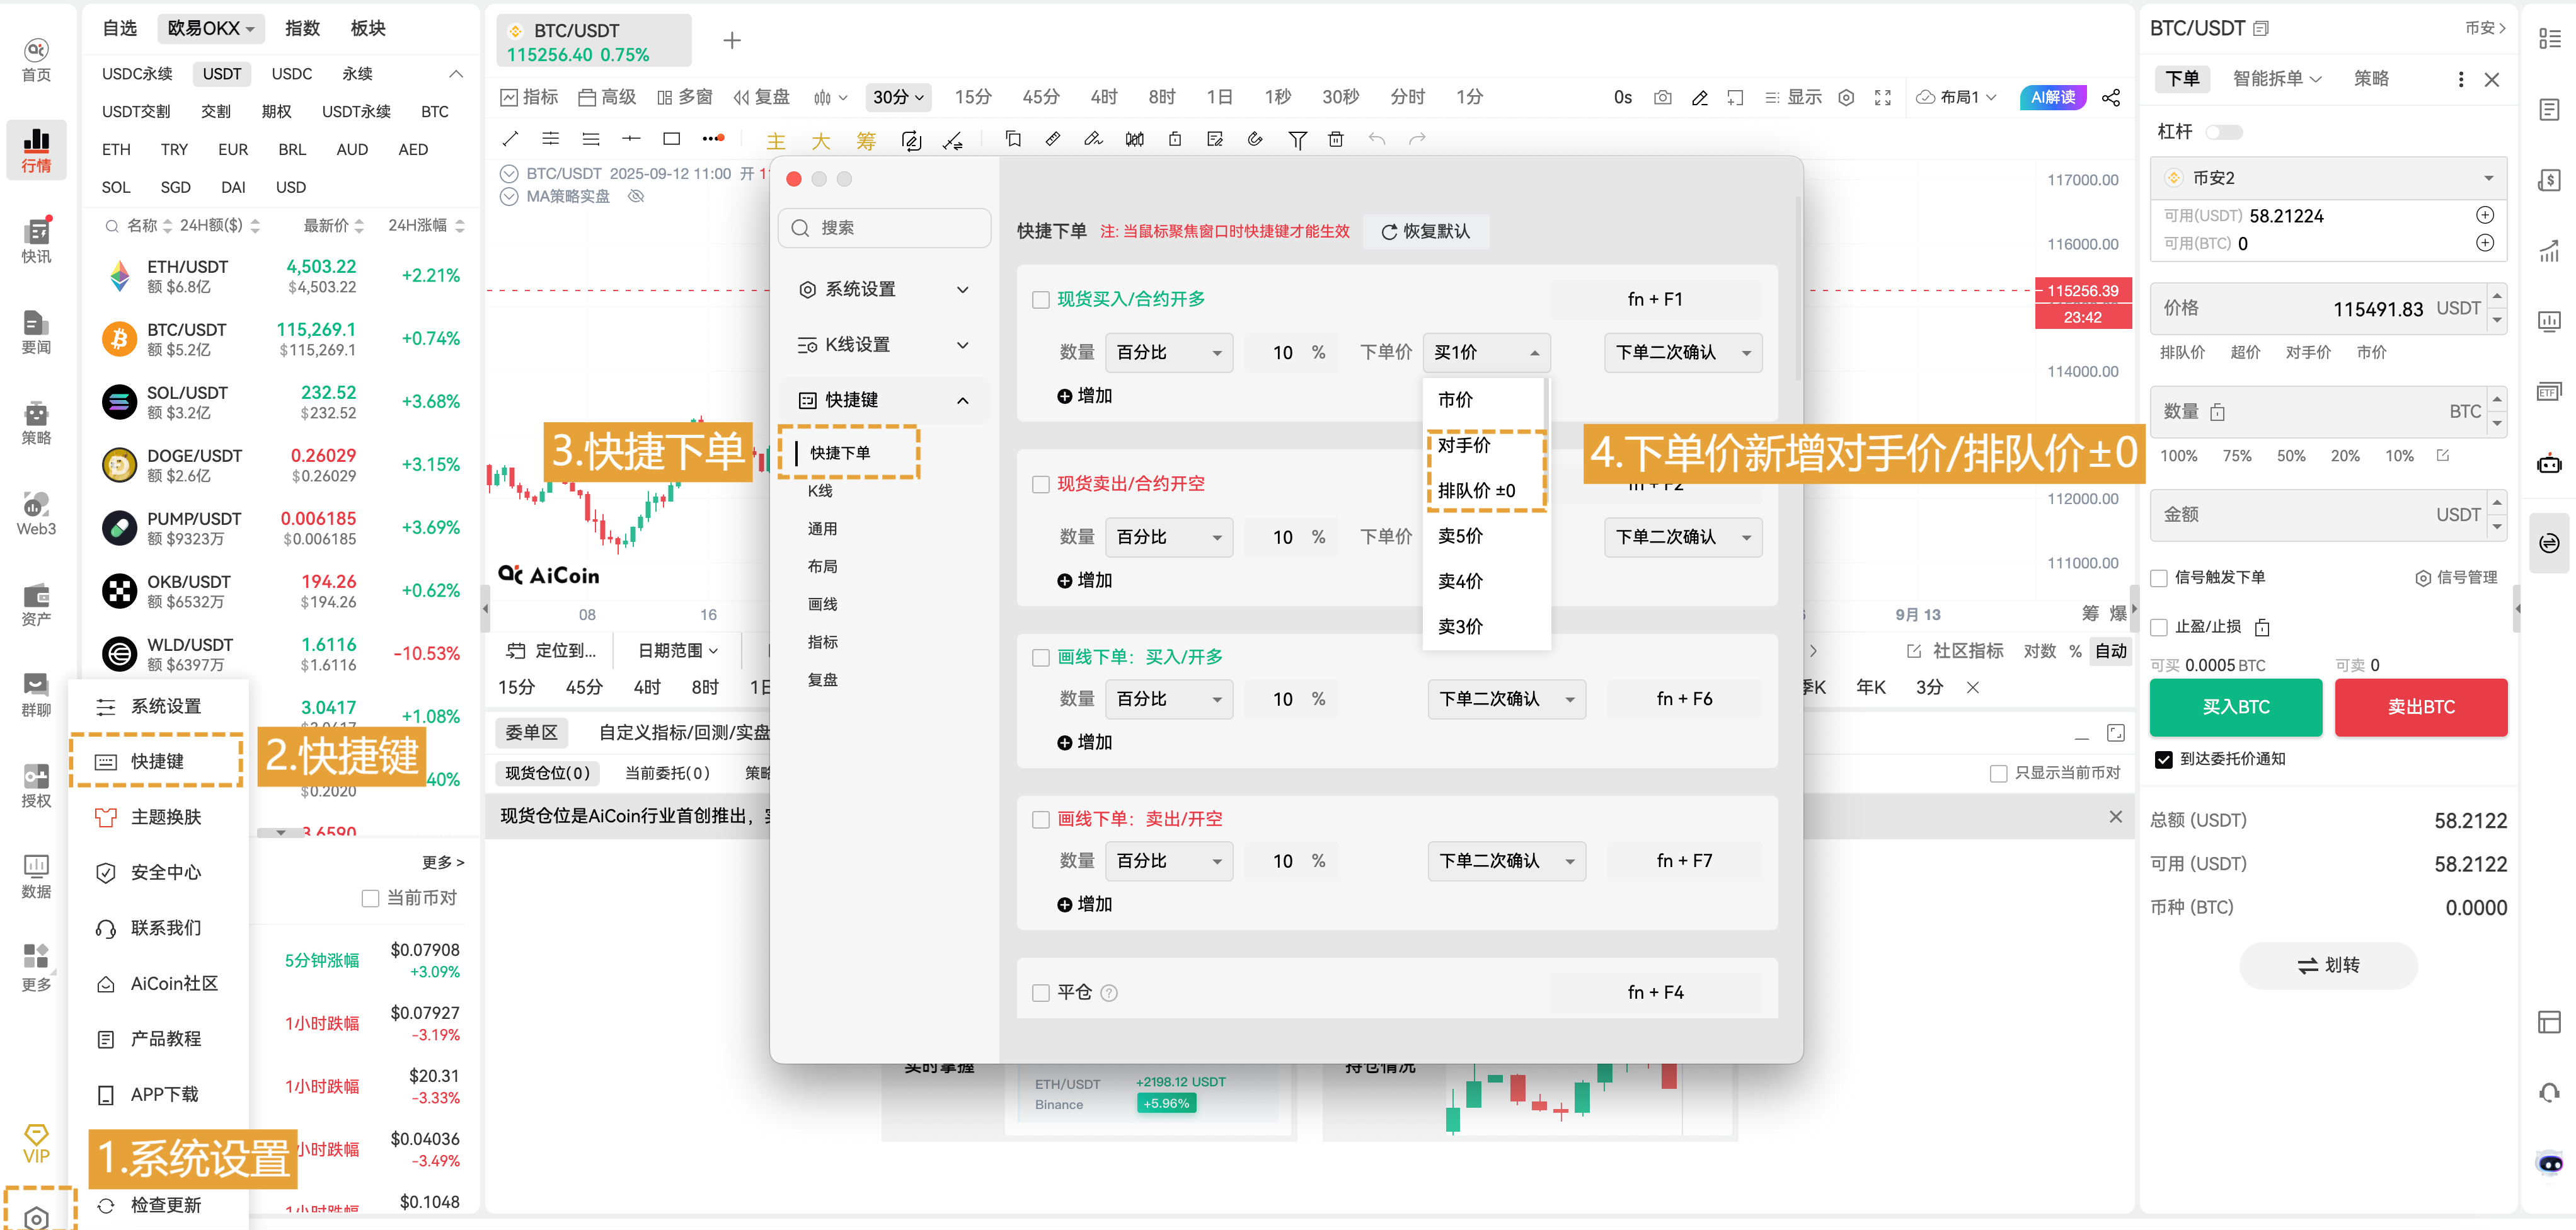Uncheck 到达委托价通知 checkbox
Image resolution: width=2576 pixels, height=1230 pixels.
click(x=2163, y=759)
